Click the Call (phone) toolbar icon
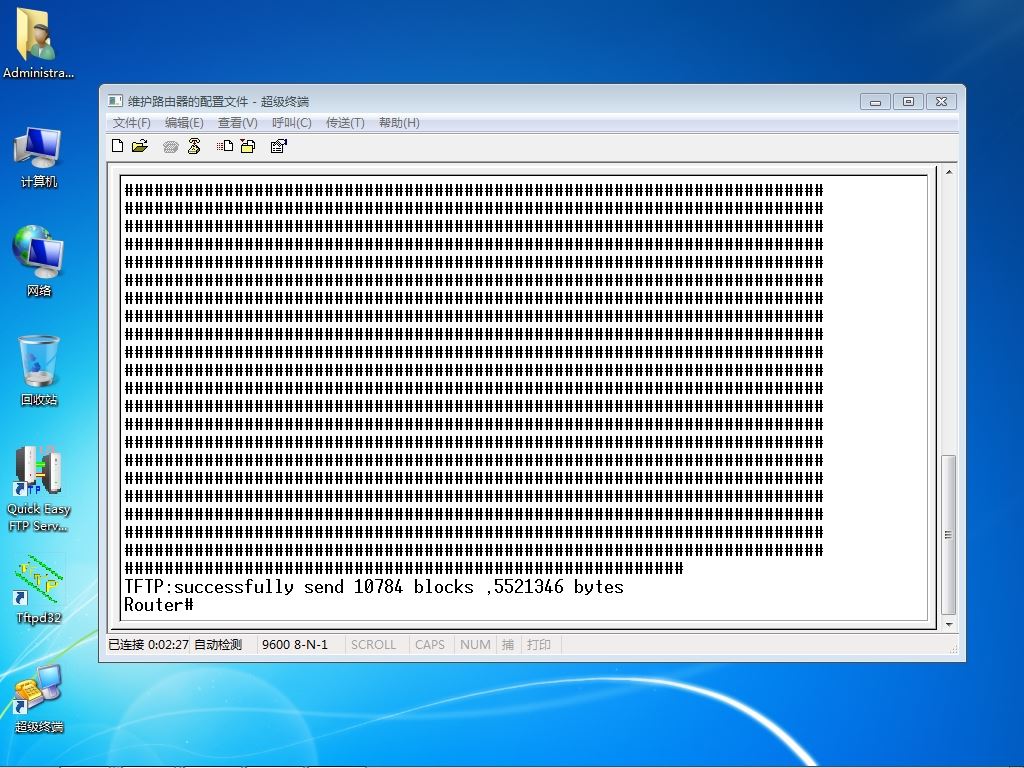Screen dimensions: 1024x768 170,146
